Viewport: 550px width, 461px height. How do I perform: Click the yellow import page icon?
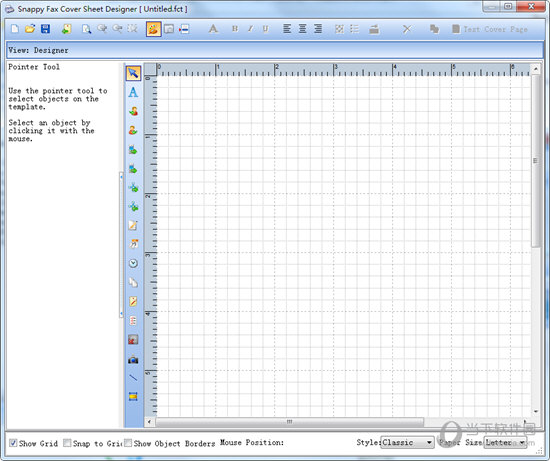(x=67, y=29)
